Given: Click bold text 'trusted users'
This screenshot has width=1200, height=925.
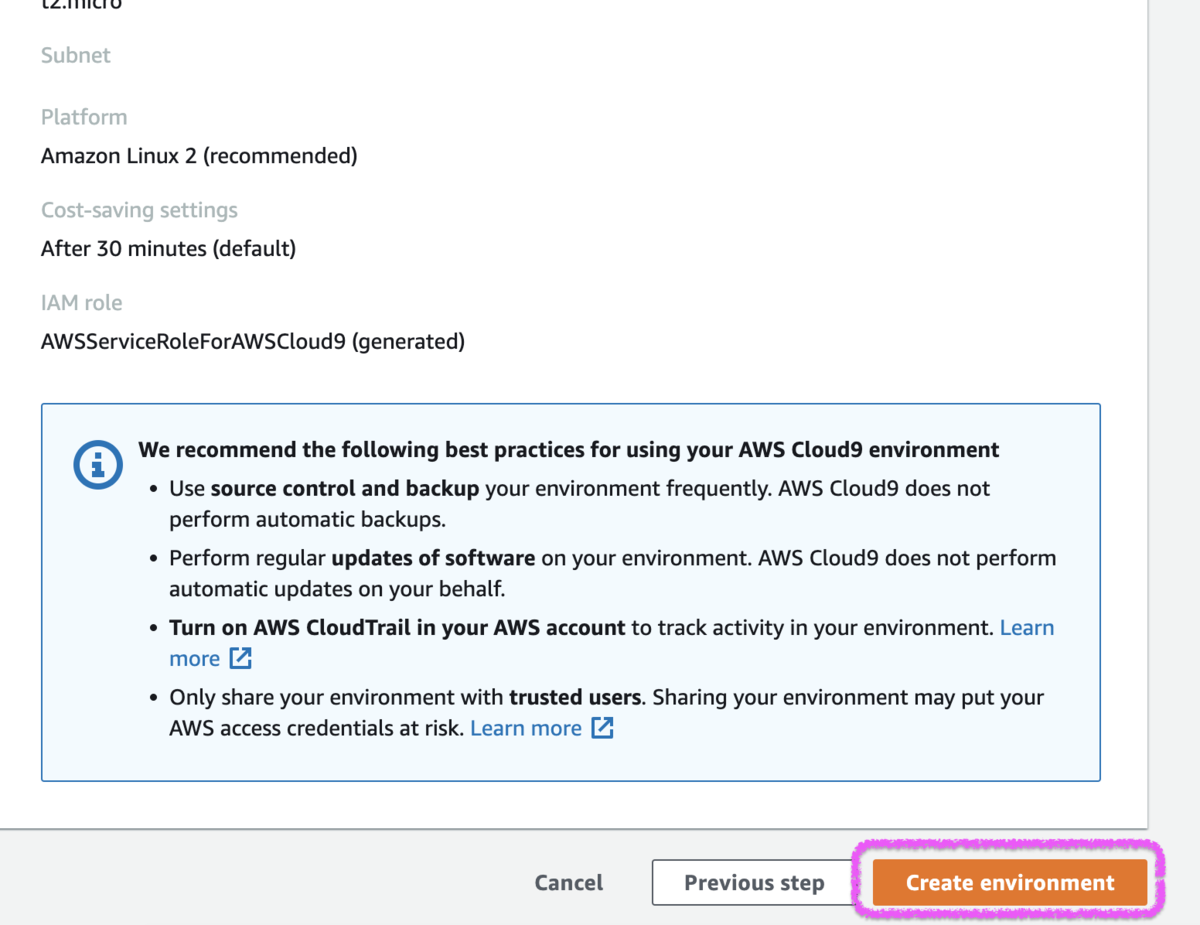Looking at the screenshot, I should (x=575, y=697).
